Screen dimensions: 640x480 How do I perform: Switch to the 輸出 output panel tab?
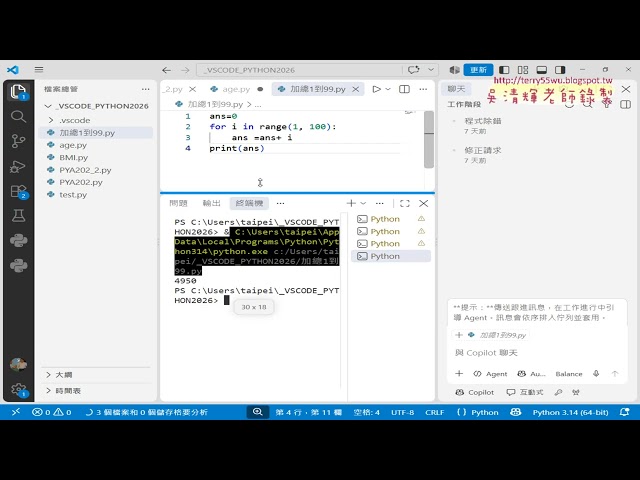pos(211,203)
